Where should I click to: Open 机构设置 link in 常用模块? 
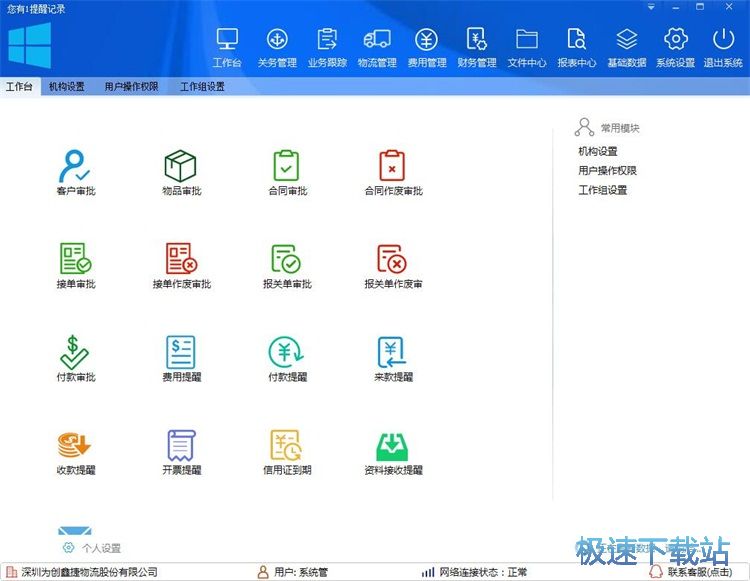pos(598,151)
